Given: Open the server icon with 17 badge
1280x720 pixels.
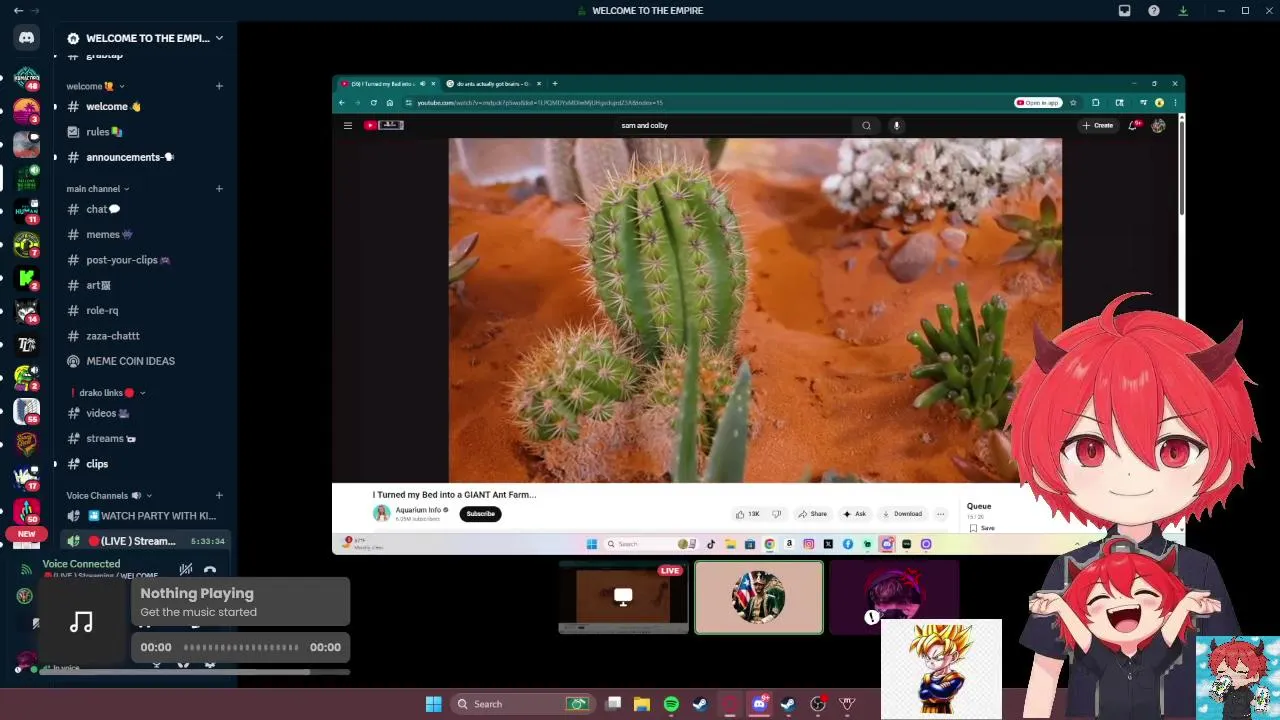Looking at the screenshot, I should tap(27, 478).
